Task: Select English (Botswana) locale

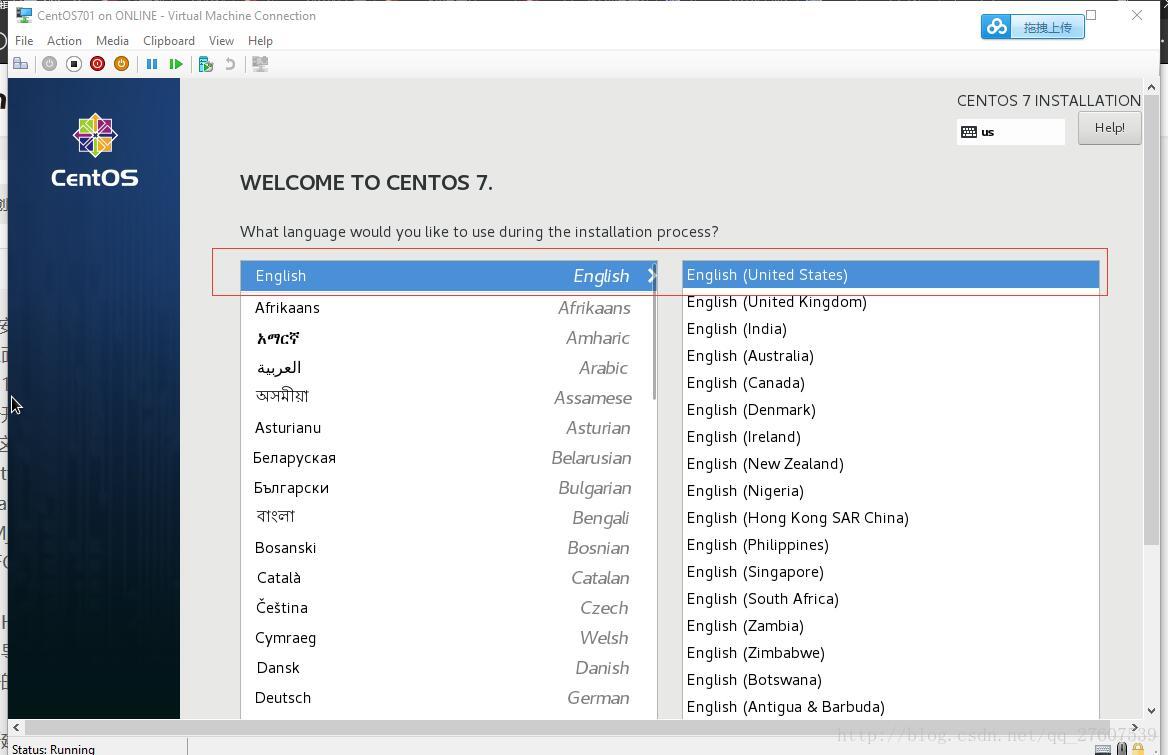Action: [890, 680]
